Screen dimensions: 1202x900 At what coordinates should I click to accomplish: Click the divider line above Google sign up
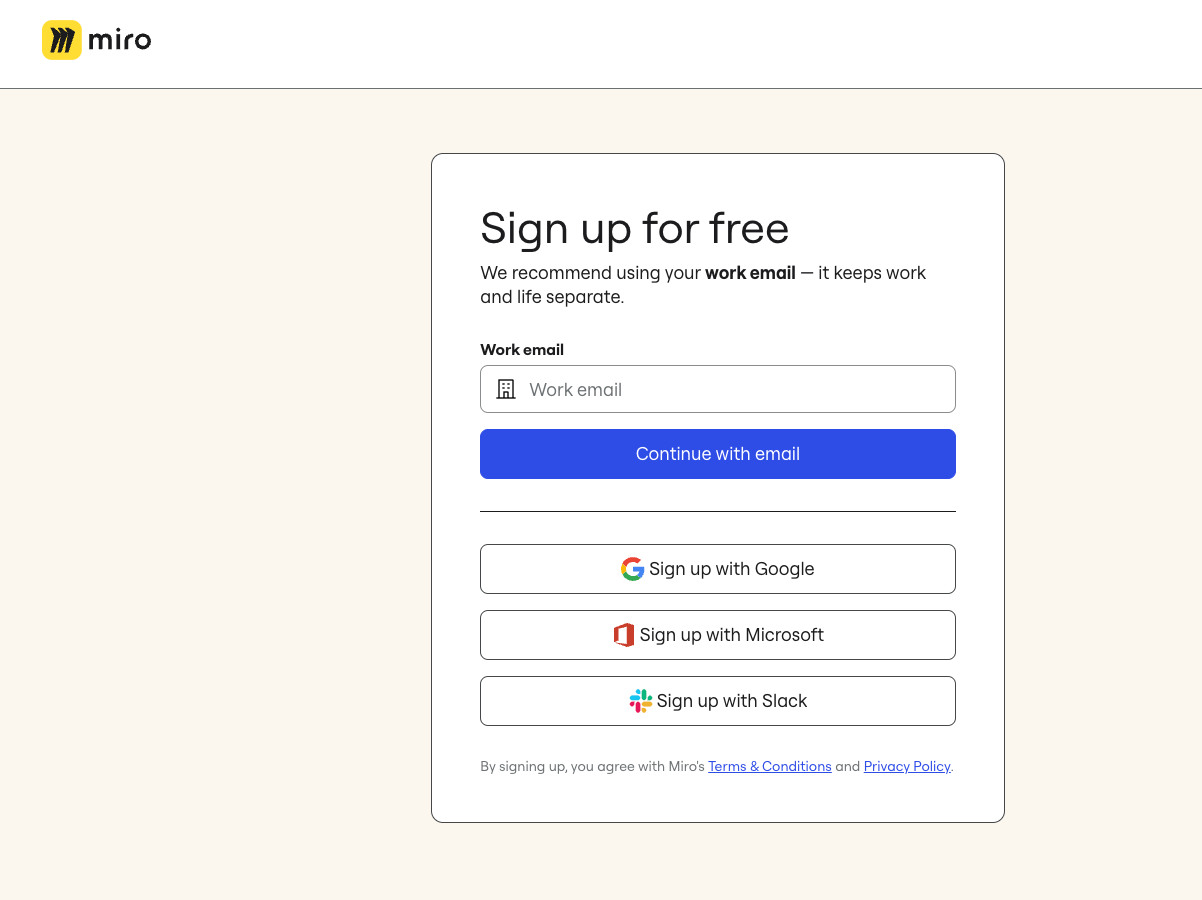point(718,511)
